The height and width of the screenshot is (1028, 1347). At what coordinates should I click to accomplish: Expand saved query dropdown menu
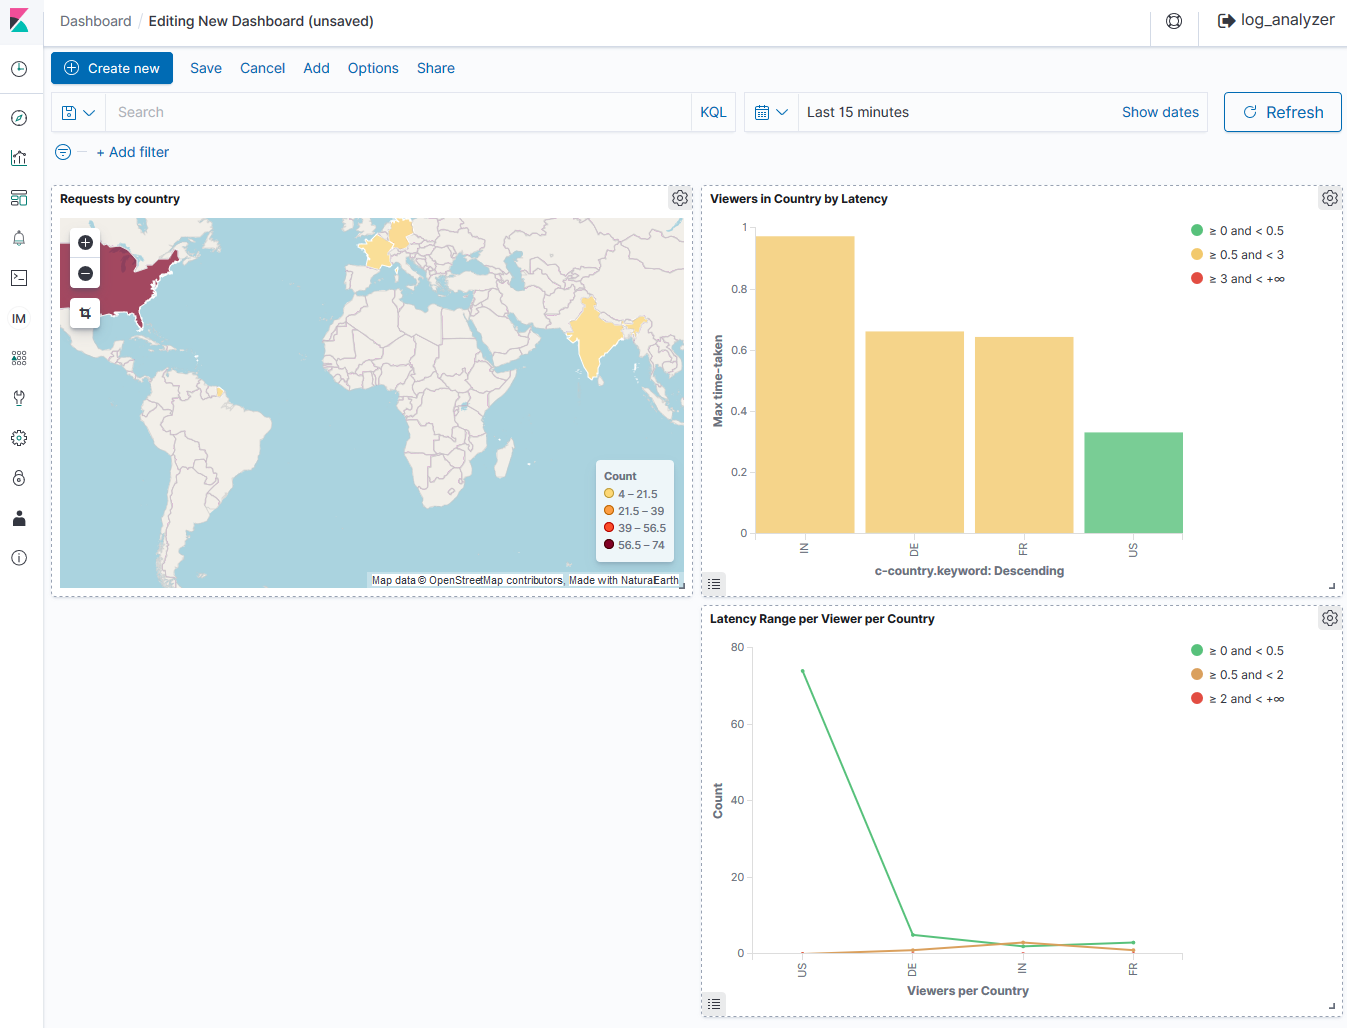(x=78, y=112)
